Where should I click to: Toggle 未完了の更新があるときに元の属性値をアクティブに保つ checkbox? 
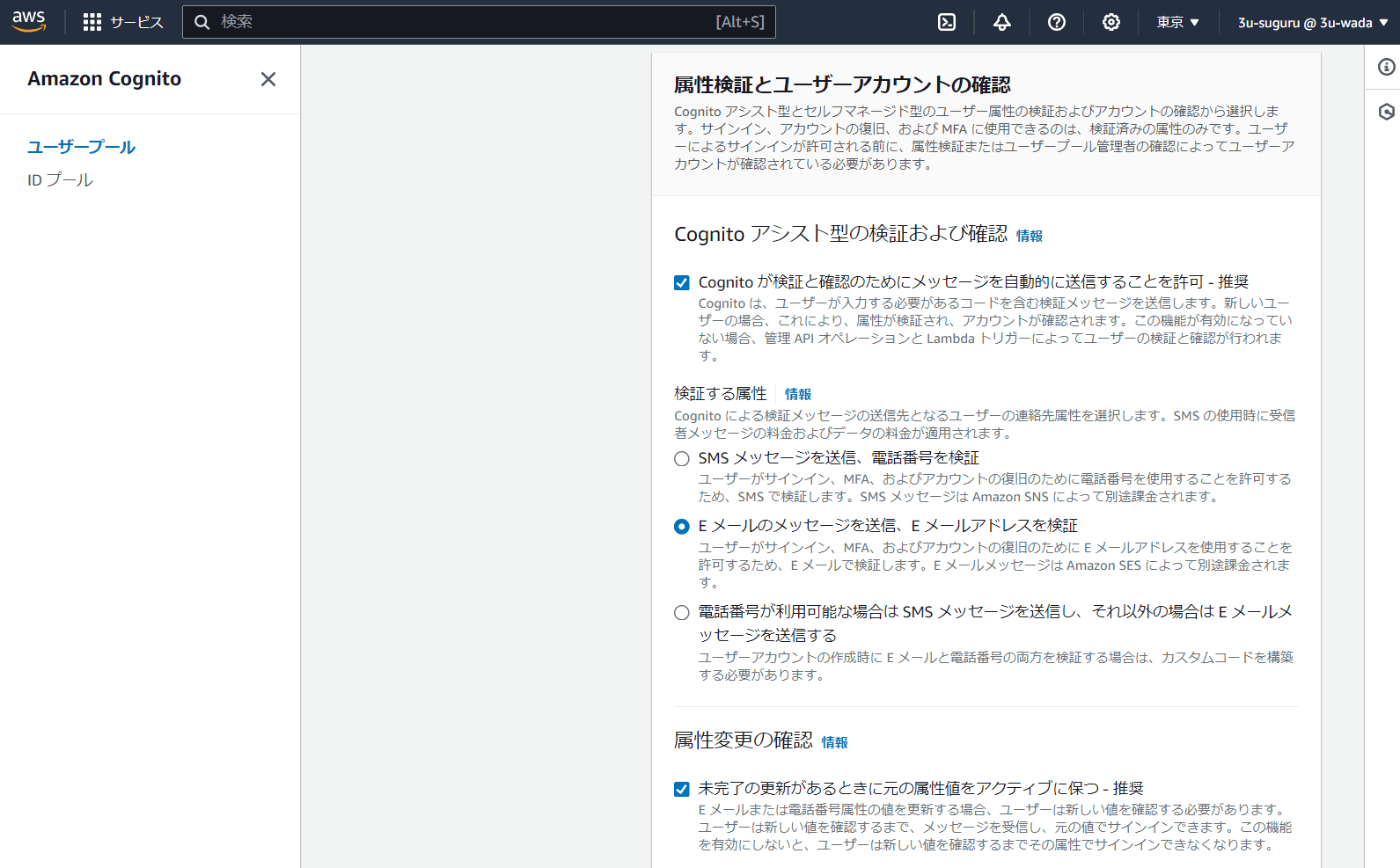pos(682,788)
